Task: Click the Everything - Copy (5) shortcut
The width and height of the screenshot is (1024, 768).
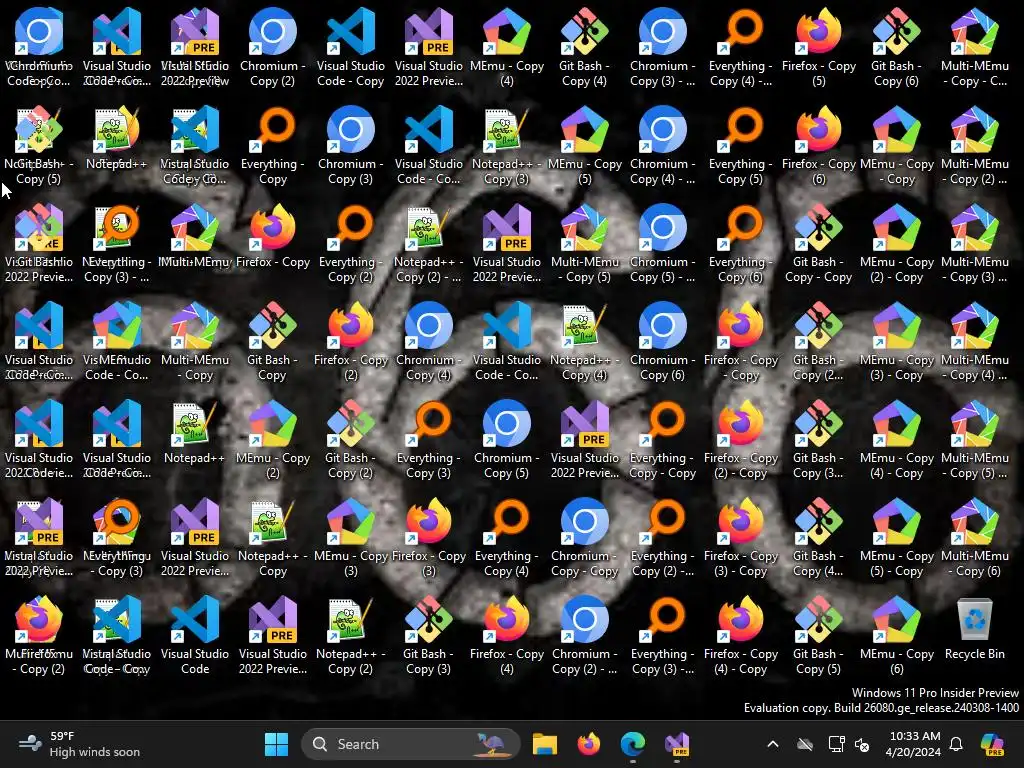Action: click(x=741, y=146)
